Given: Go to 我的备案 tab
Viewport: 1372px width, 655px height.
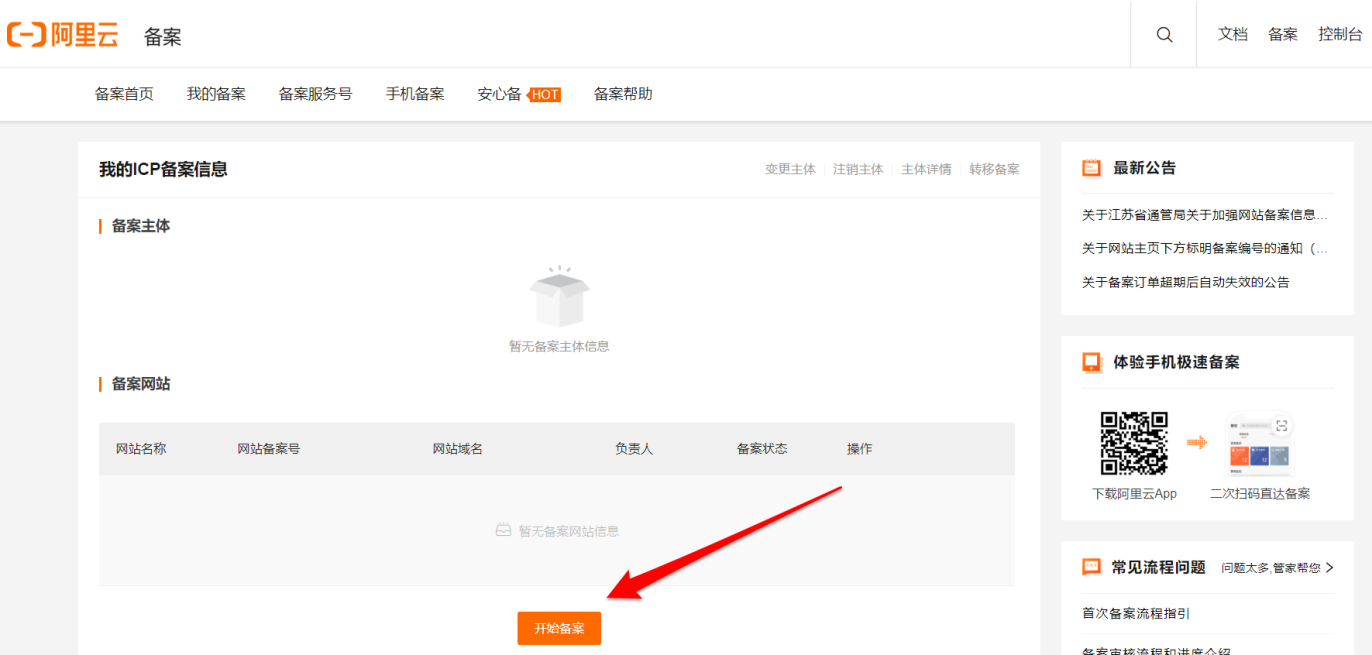Looking at the screenshot, I should pyautogui.click(x=216, y=94).
